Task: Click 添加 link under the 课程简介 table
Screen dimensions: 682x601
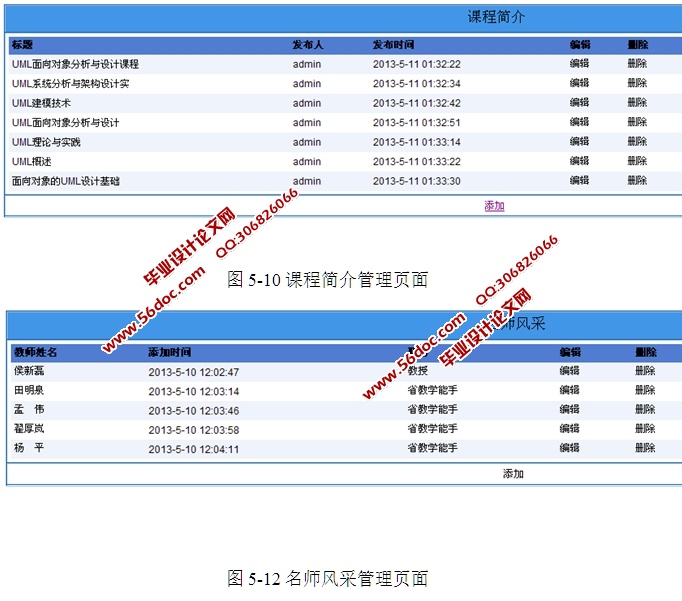Action: click(x=494, y=206)
